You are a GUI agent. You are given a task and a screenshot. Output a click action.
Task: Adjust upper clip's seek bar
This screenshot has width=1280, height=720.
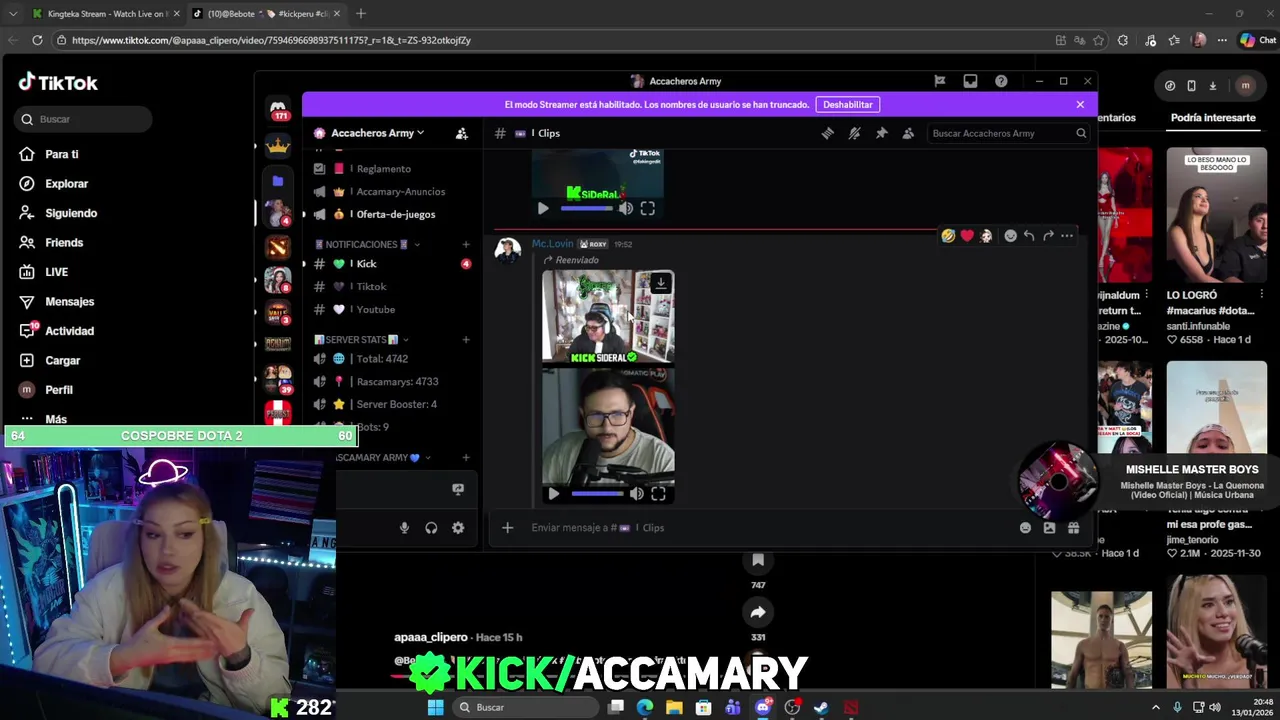(586, 208)
